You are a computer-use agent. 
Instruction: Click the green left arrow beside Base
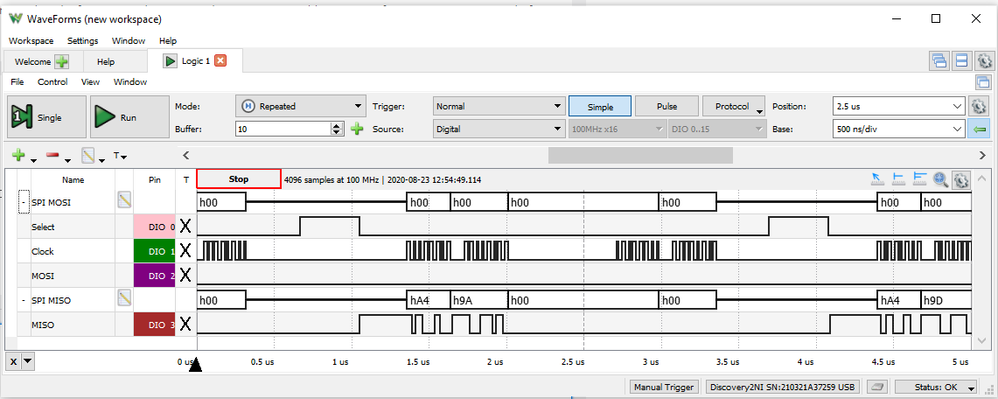979,129
